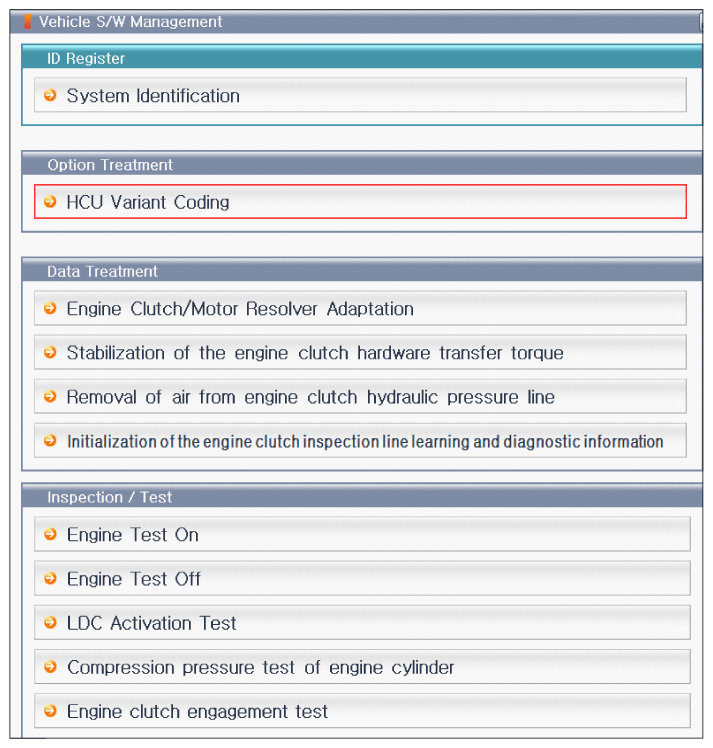Open Engine Clutch/Motor Resolver Adaptation
713x748 pixels.
[361, 308]
